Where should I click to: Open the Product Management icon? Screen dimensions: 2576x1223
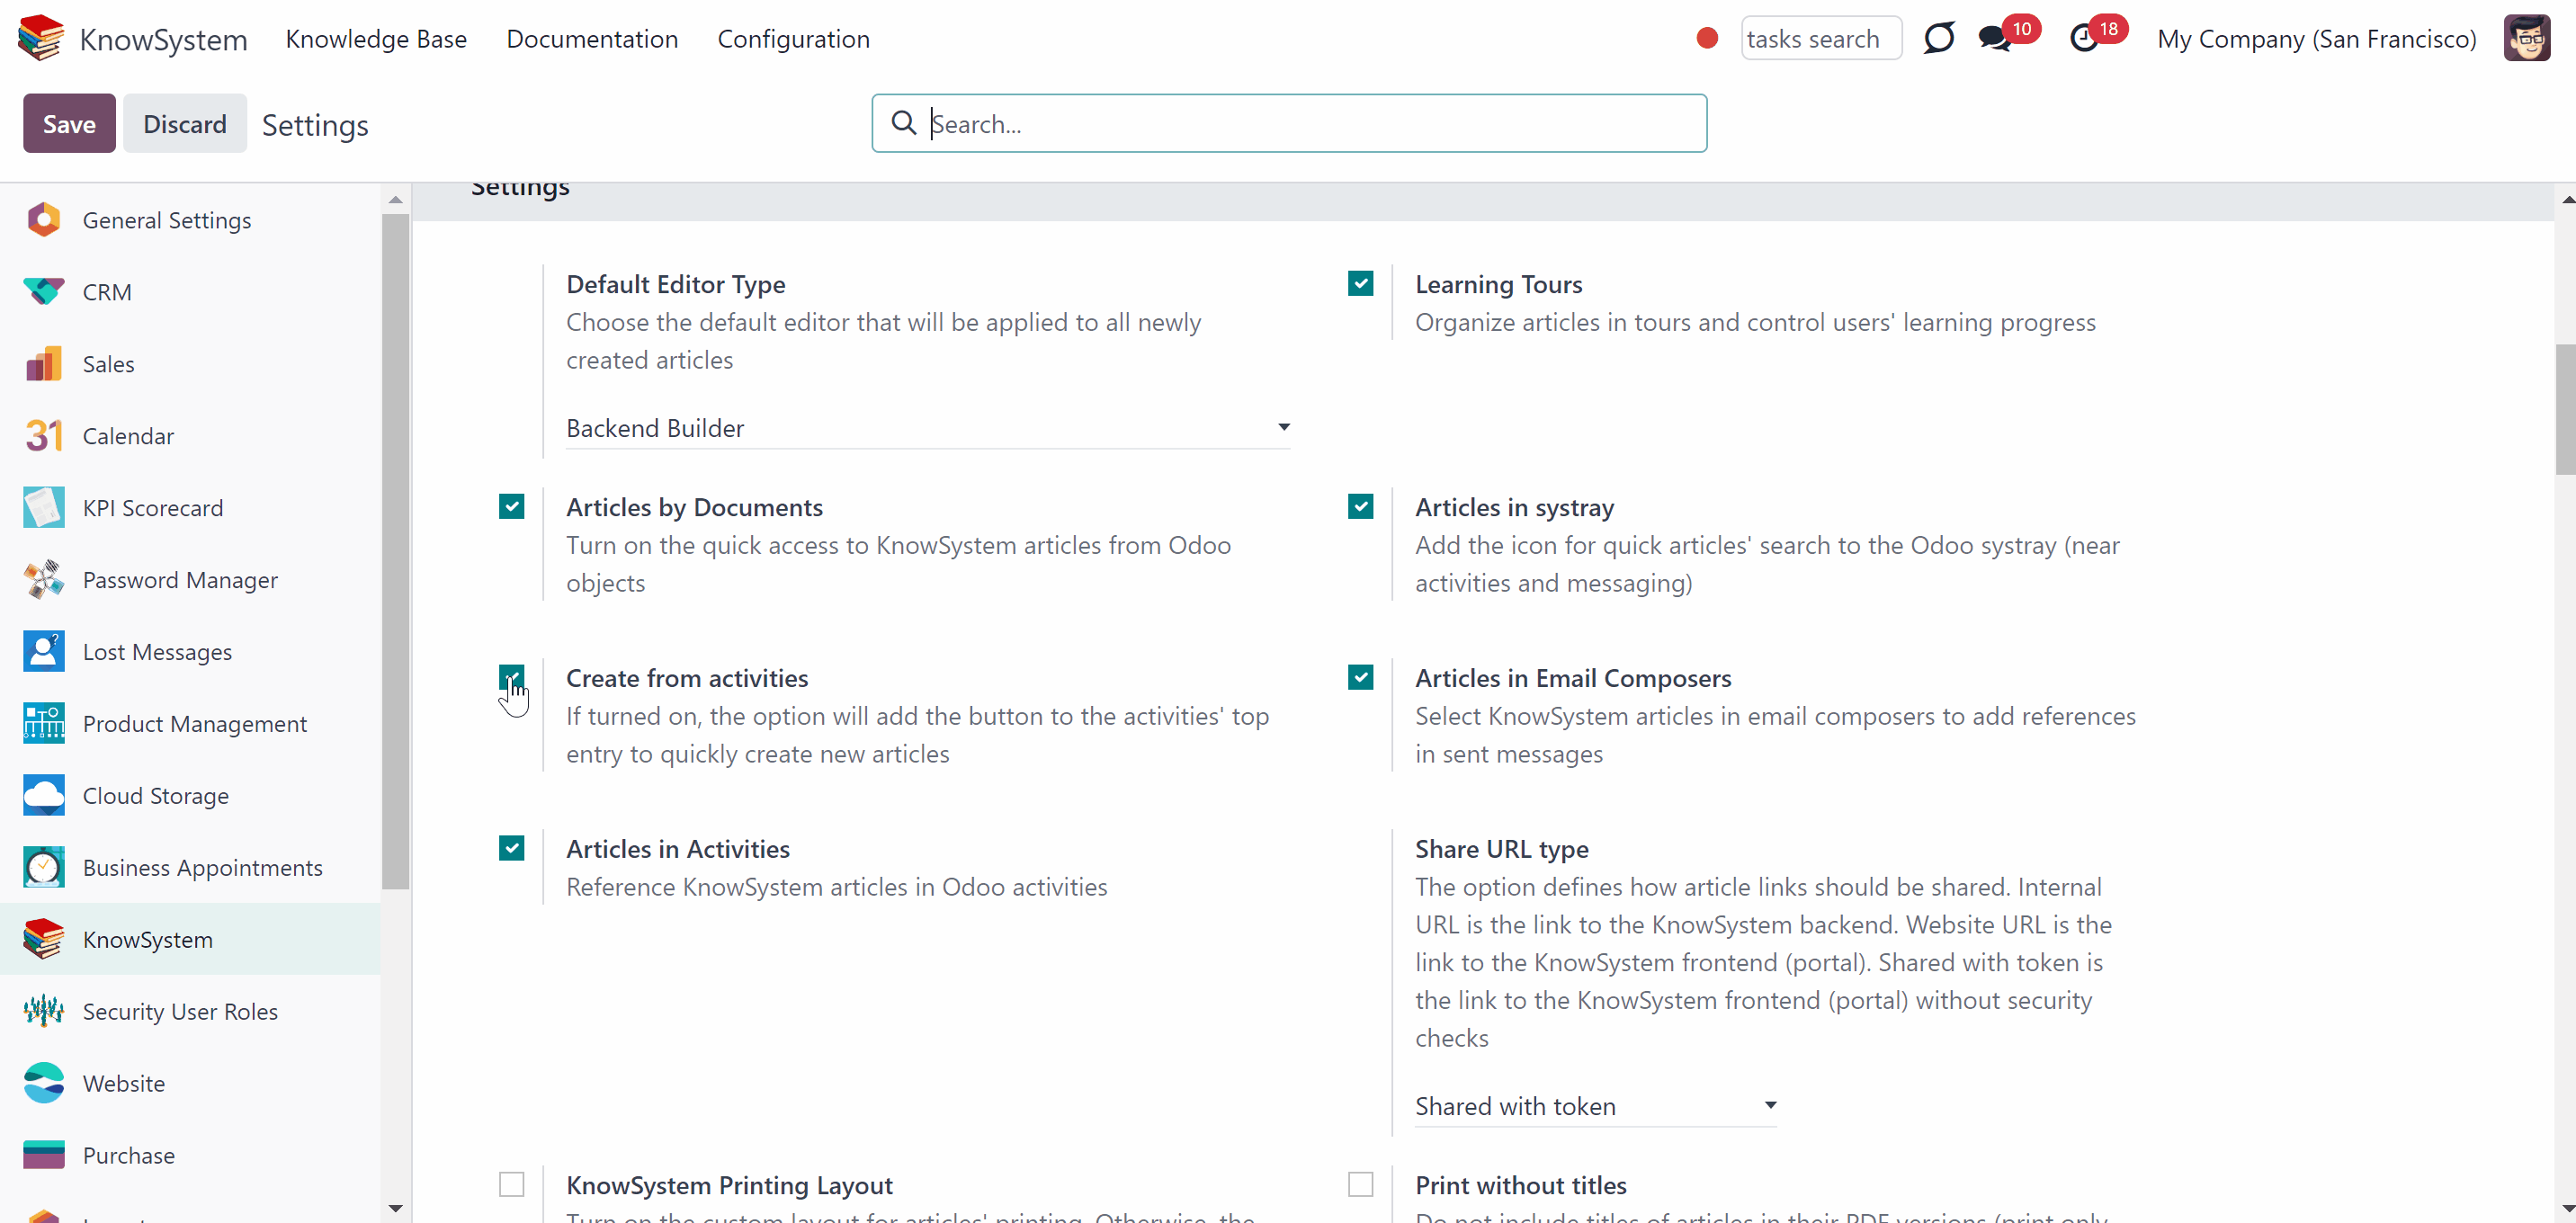pyautogui.click(x=44, y=724)
